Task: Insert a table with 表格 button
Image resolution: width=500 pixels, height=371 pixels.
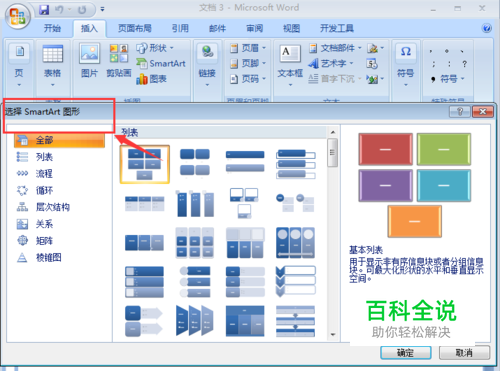Action: point(53,66)
